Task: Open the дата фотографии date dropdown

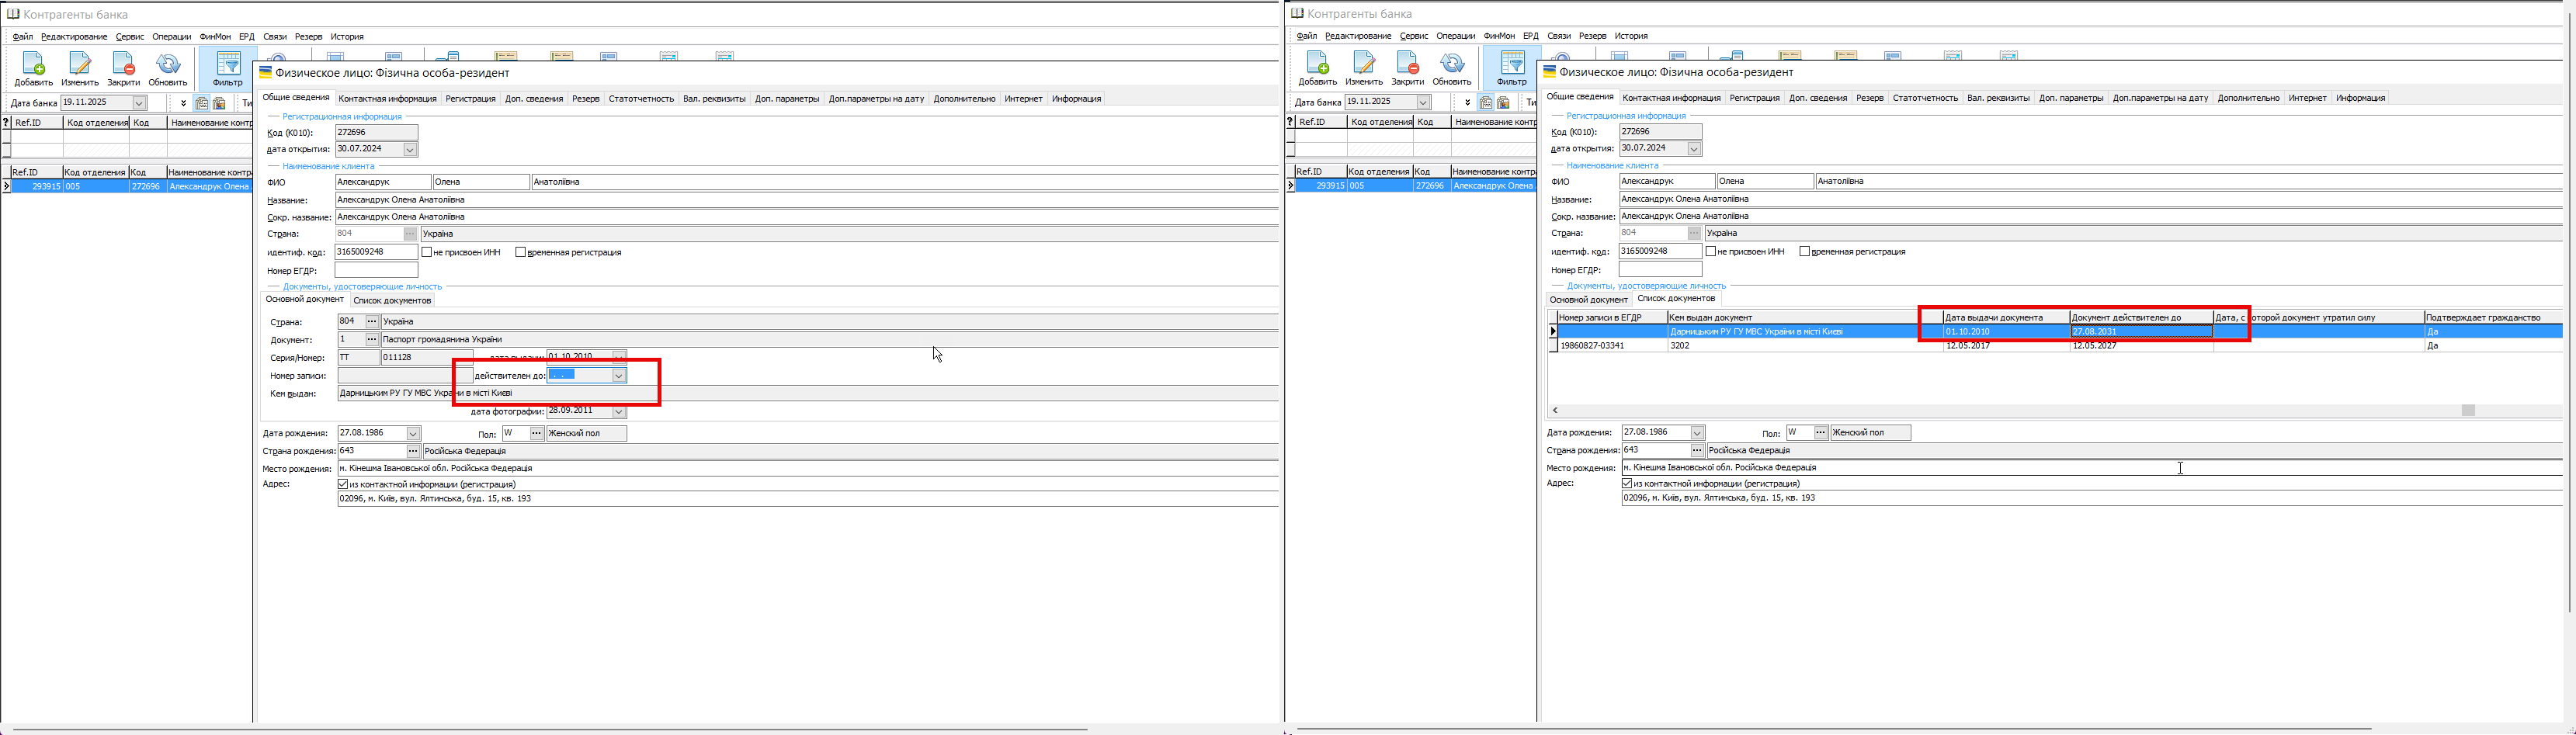Action: [619, 412]
